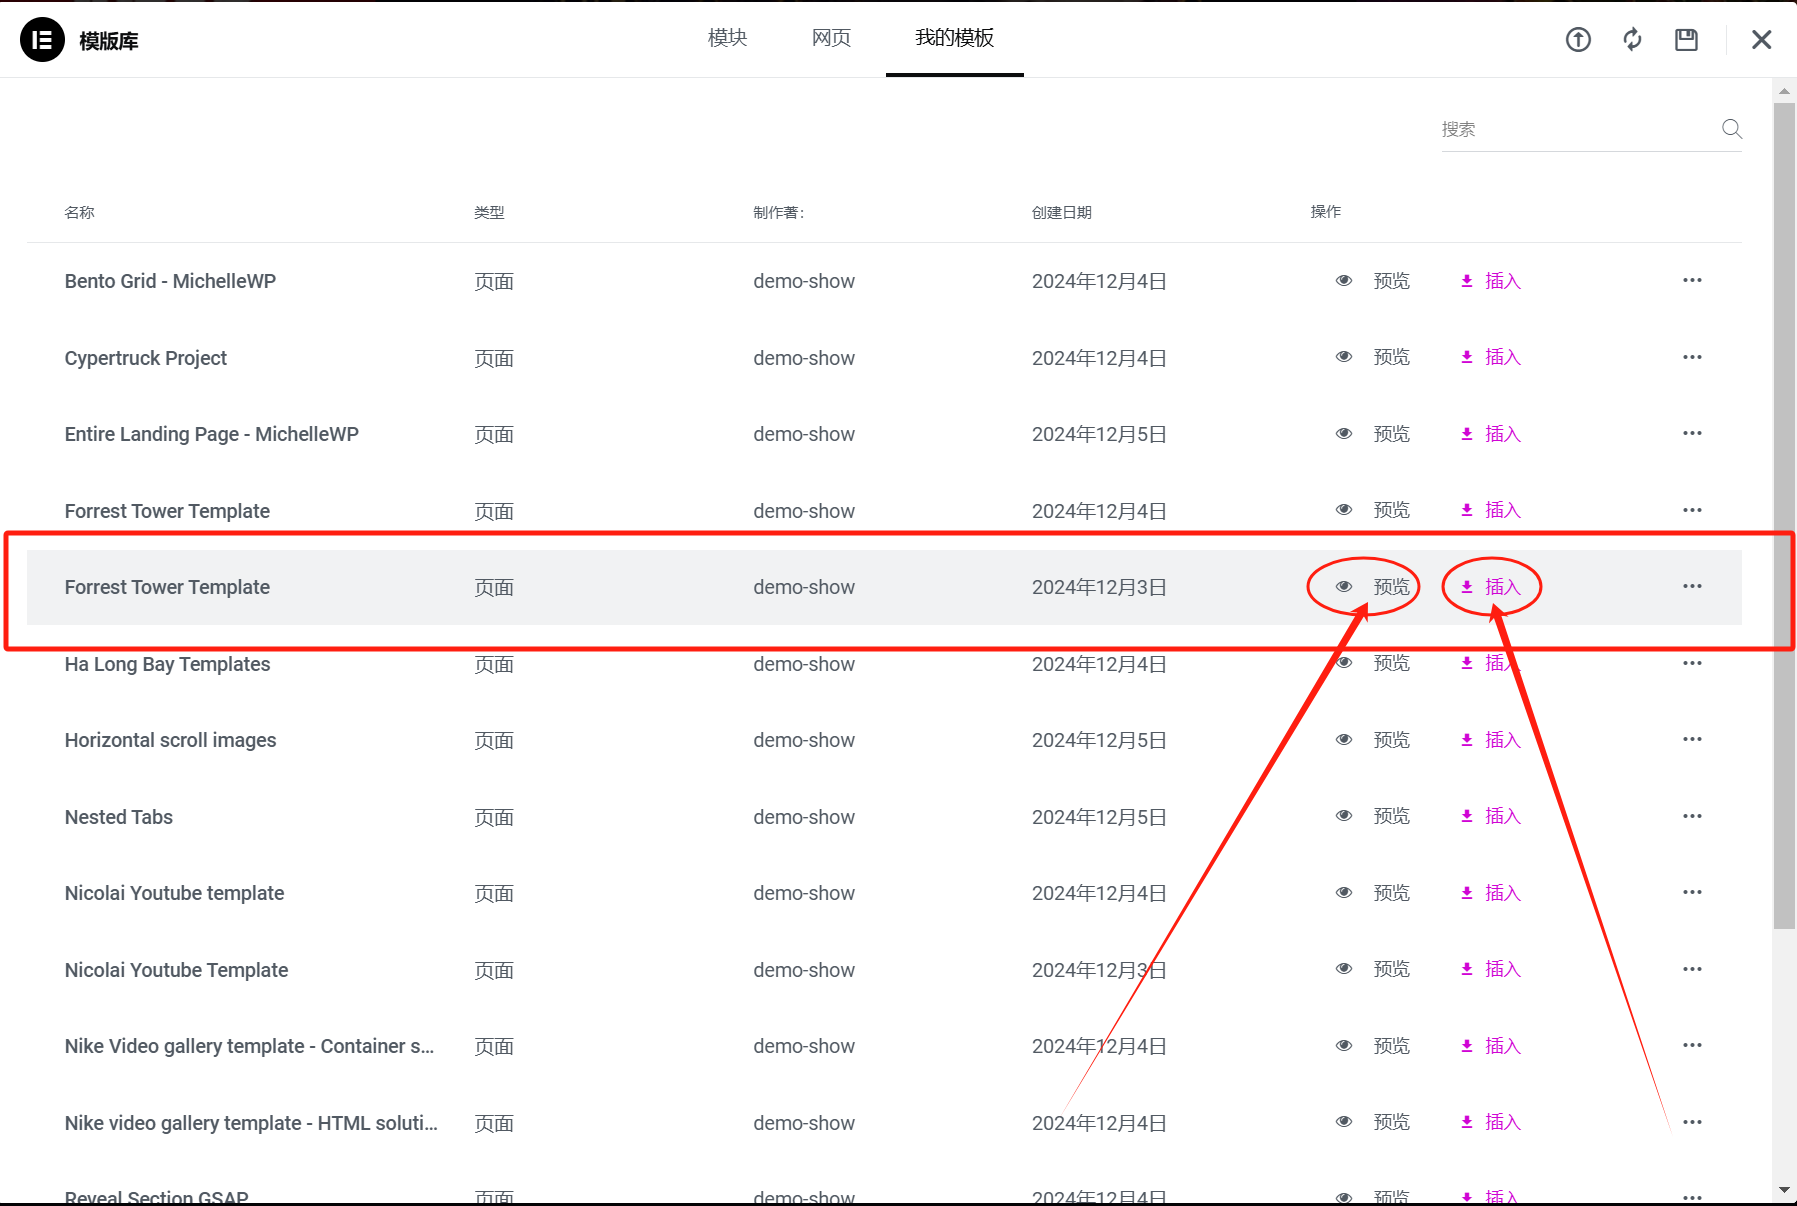Screen dimensions: 1797x1206
Task: Expand more actions for Nested Tabs
Action: [1691, 816]
